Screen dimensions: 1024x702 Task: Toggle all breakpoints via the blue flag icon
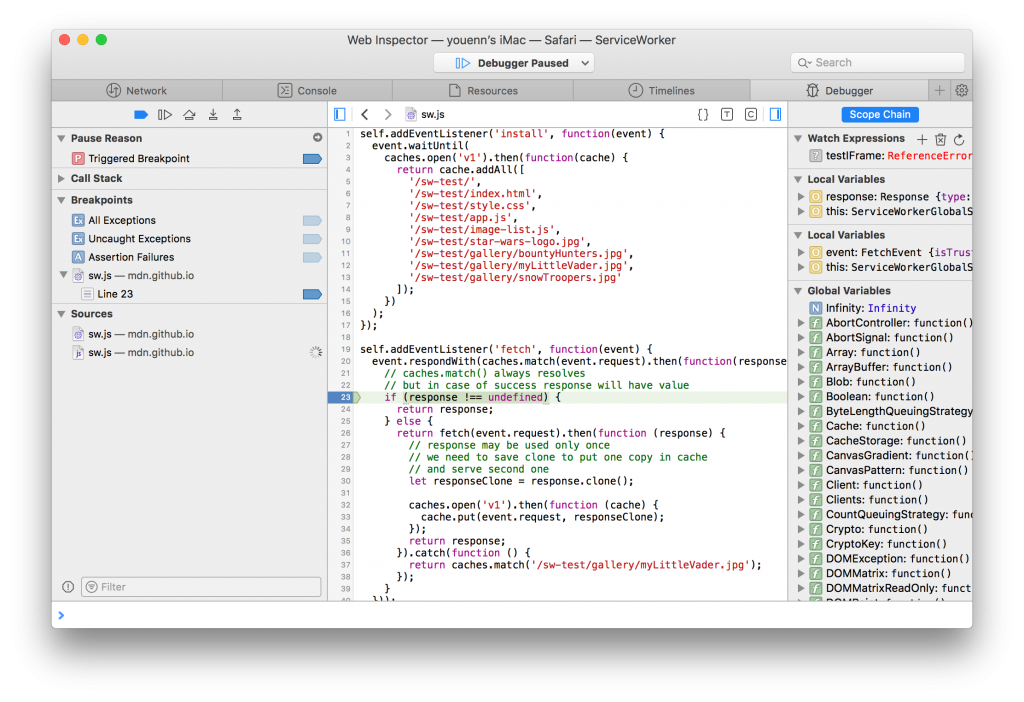pyautogui.click(x=139, y=114)
